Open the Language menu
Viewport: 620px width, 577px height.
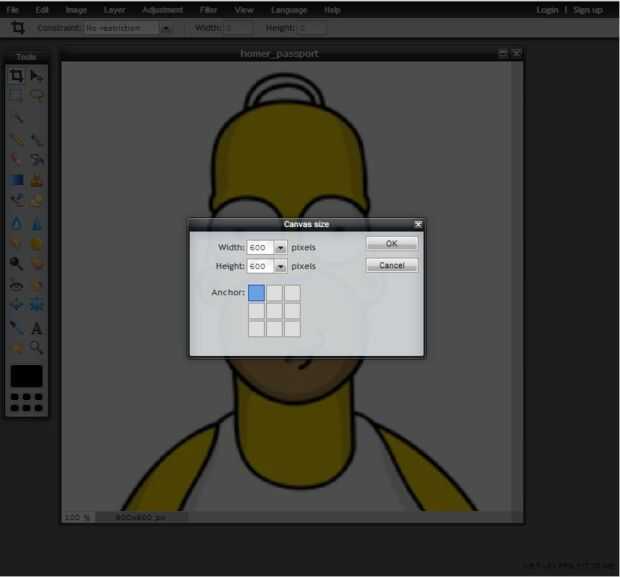[x=289, y=10]
